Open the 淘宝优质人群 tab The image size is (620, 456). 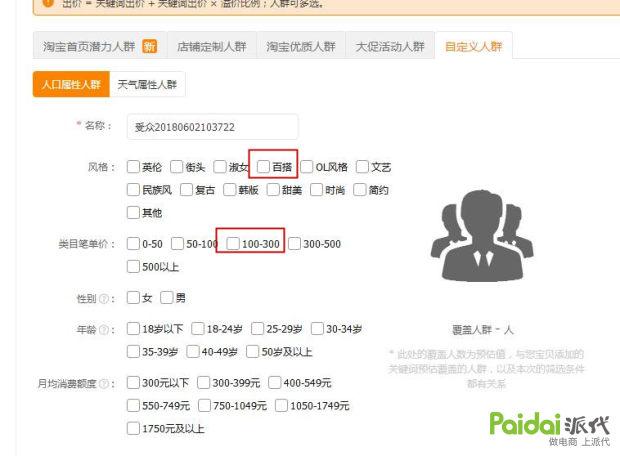[x=301, y=47]
